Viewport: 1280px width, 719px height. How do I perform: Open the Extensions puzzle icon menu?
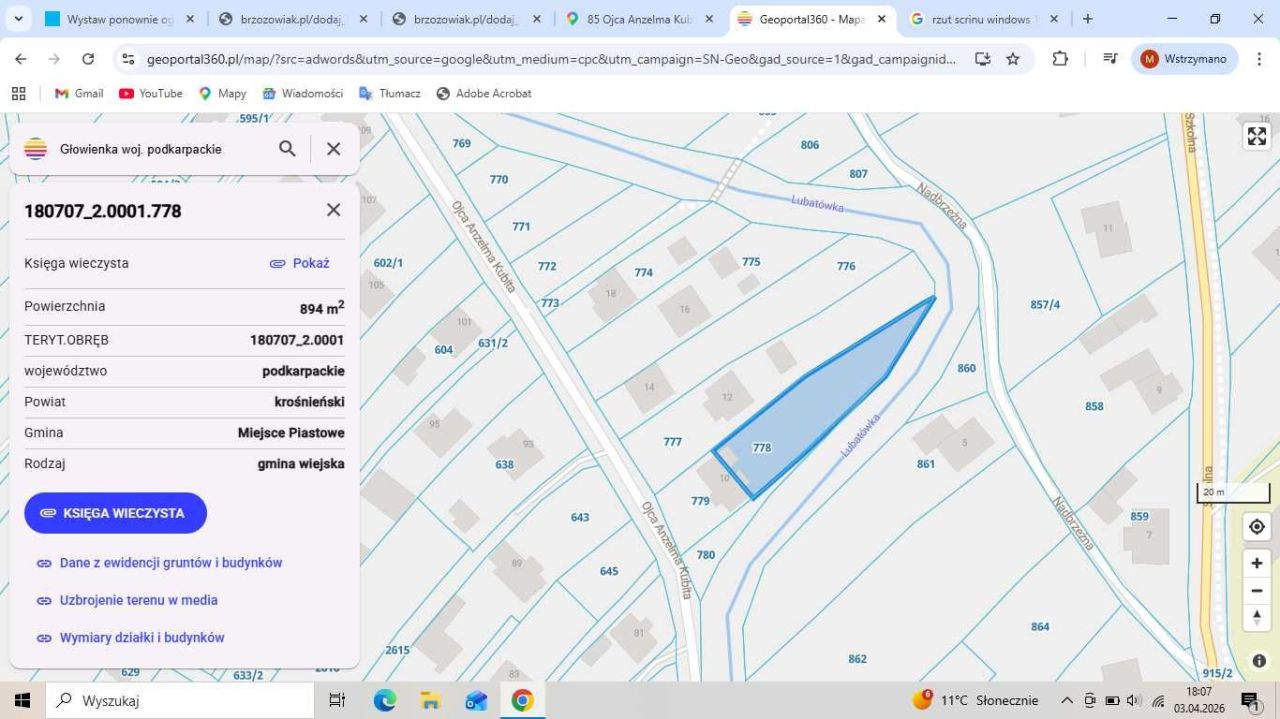pos(1060,59)
